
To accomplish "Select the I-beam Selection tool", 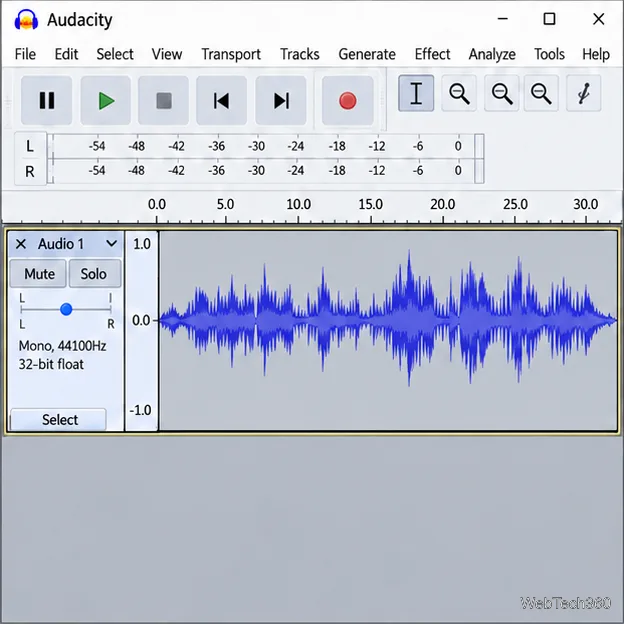I will pos(416,93).
